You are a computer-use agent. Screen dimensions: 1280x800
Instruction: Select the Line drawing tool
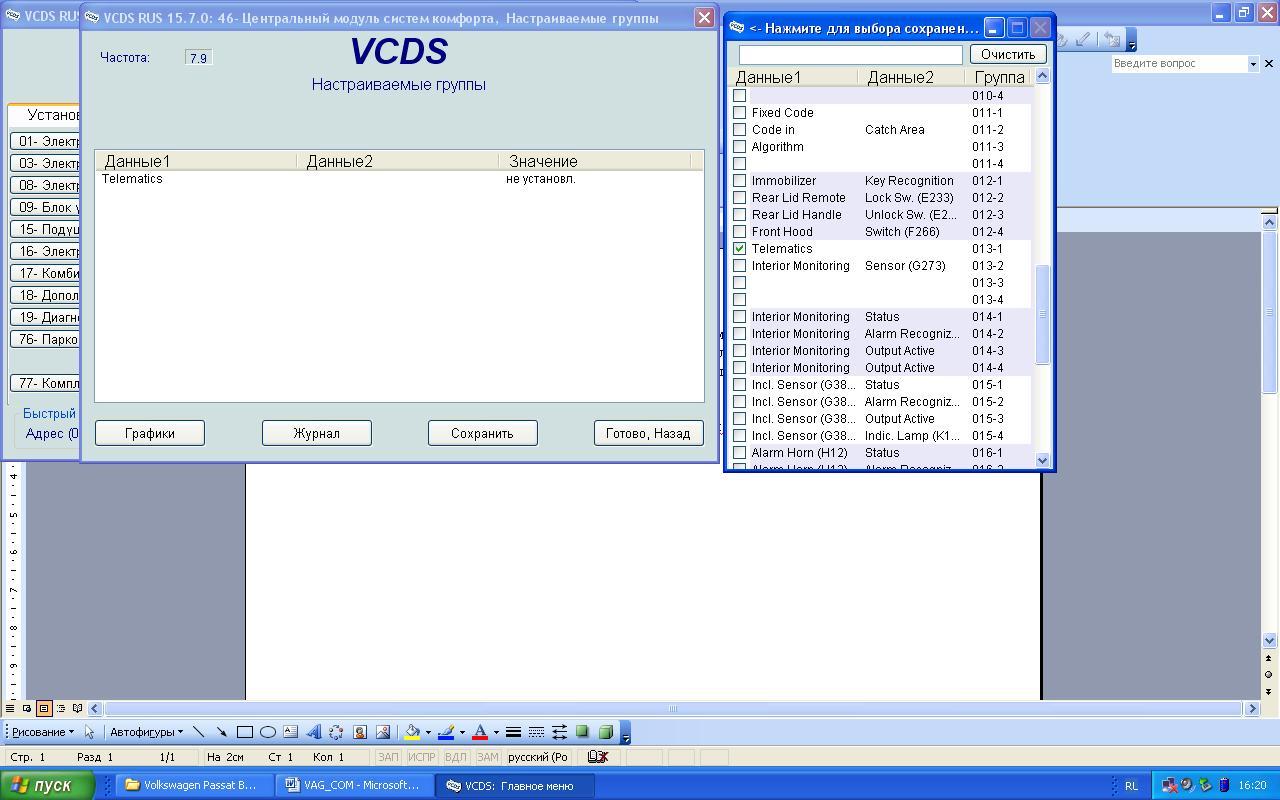point(198,732)
